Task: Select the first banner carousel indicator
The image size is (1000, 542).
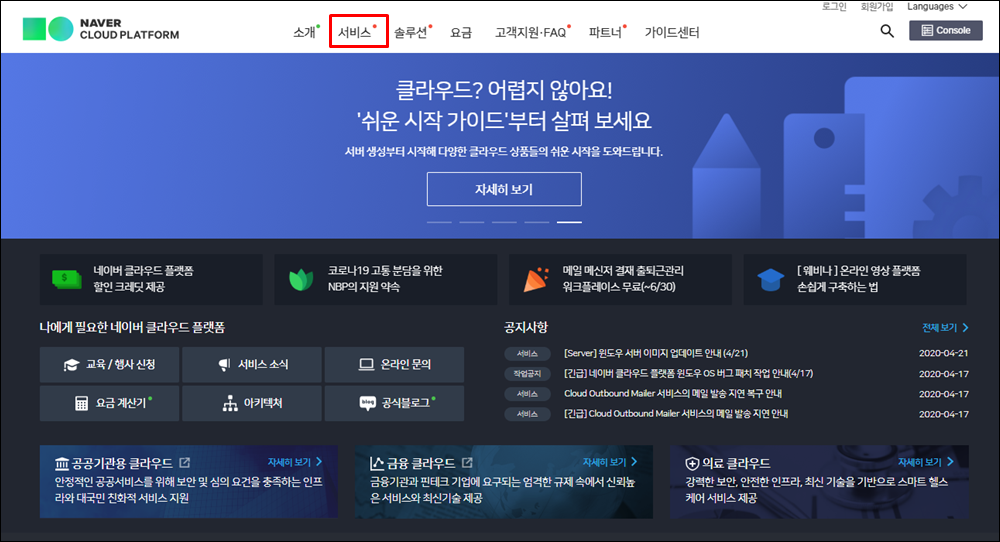Action: pos(439,222)
